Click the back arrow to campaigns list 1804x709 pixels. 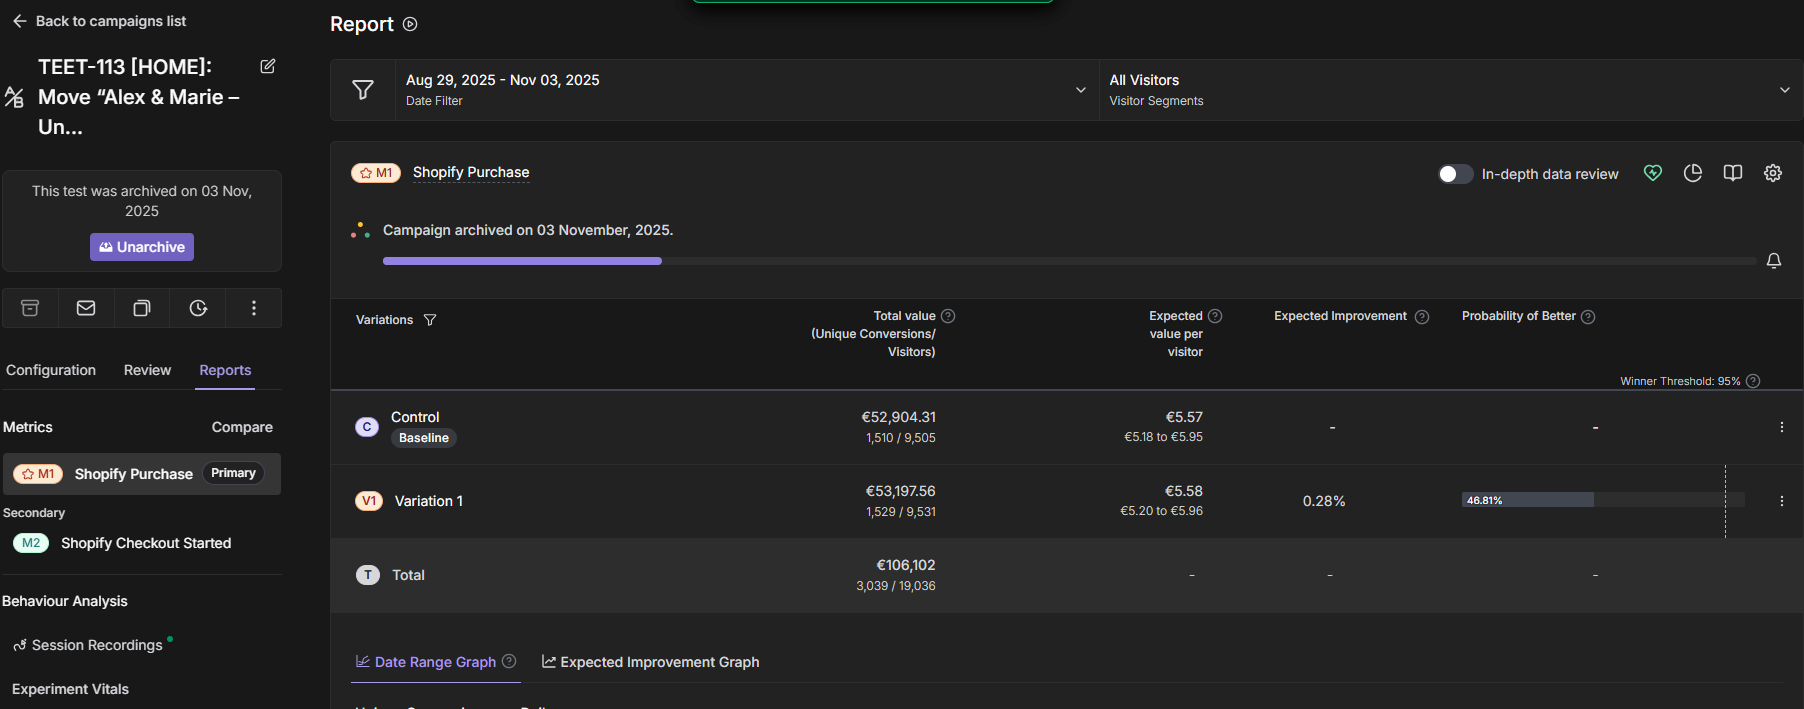coord(19,21)
